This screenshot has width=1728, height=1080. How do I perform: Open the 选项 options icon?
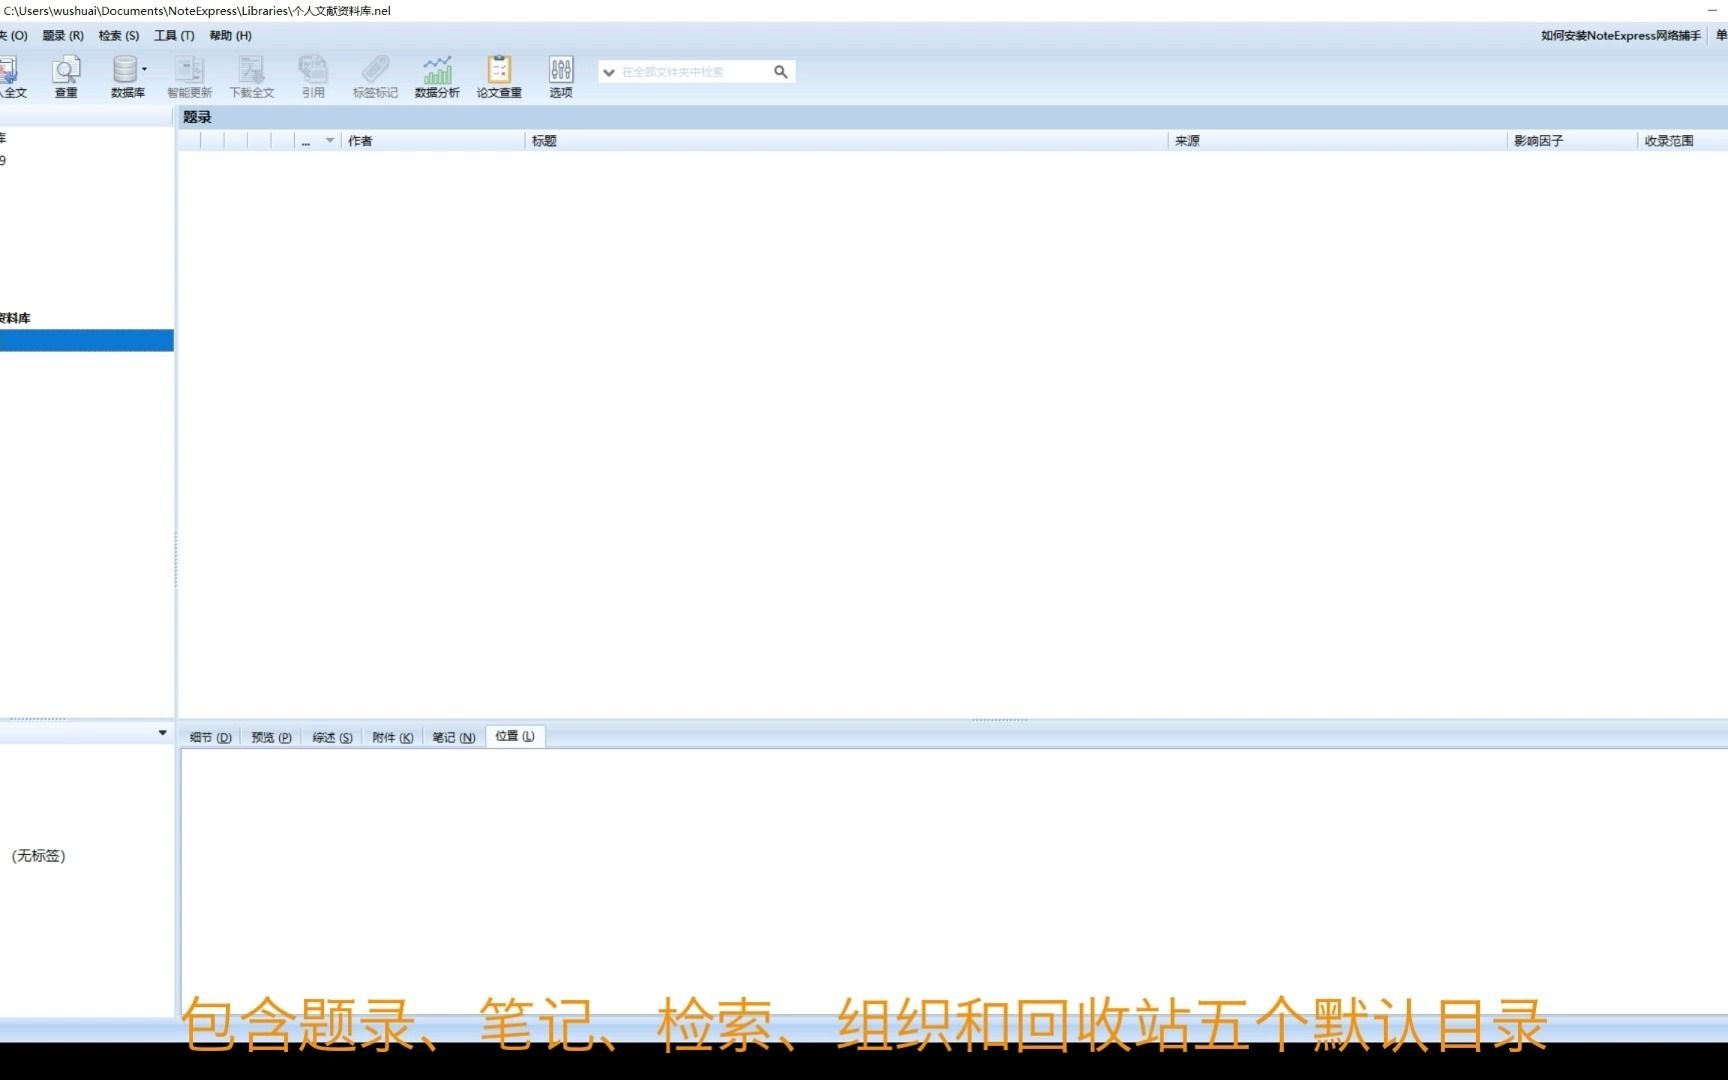[561, 77]
